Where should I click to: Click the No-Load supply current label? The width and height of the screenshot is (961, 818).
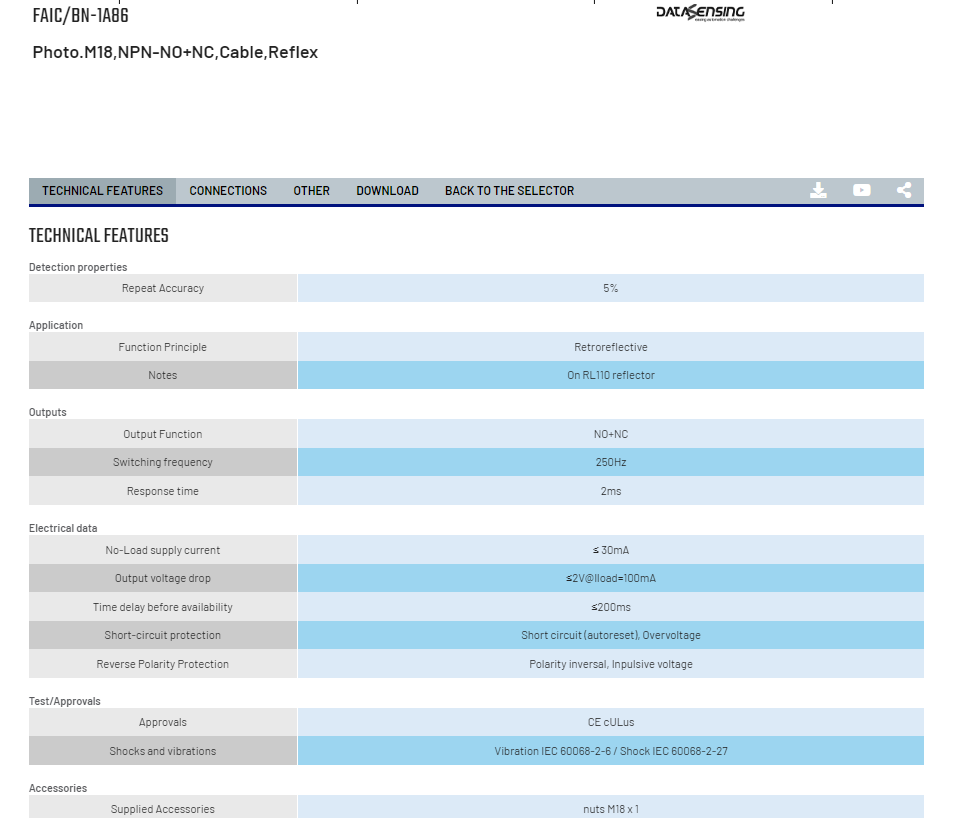[x=162, y=550]
